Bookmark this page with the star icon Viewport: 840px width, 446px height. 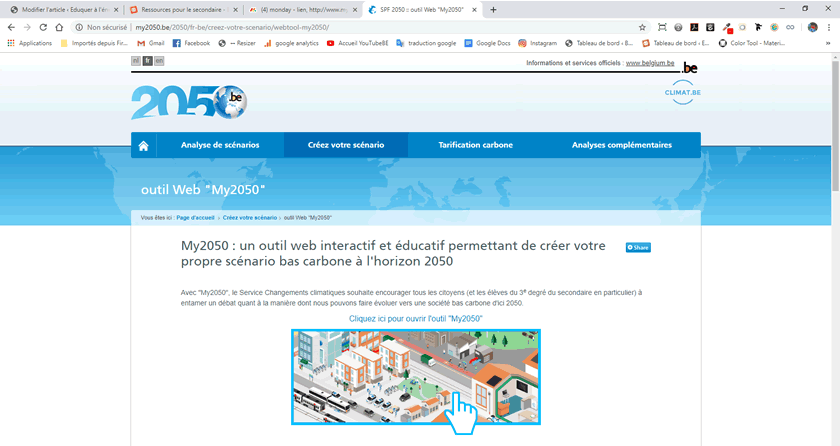point(642,27)
